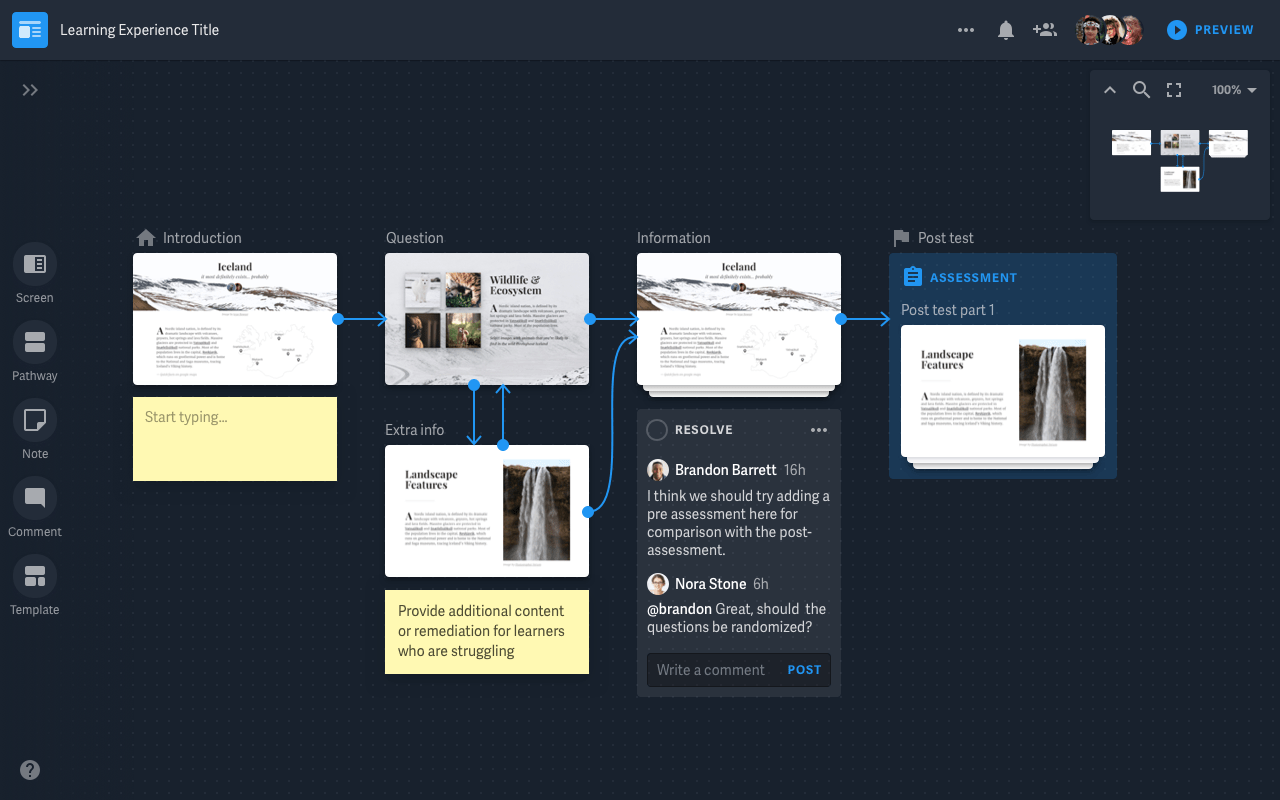
Task: Click the Information screen's outgoing connector dot
Action: point(841,319)
